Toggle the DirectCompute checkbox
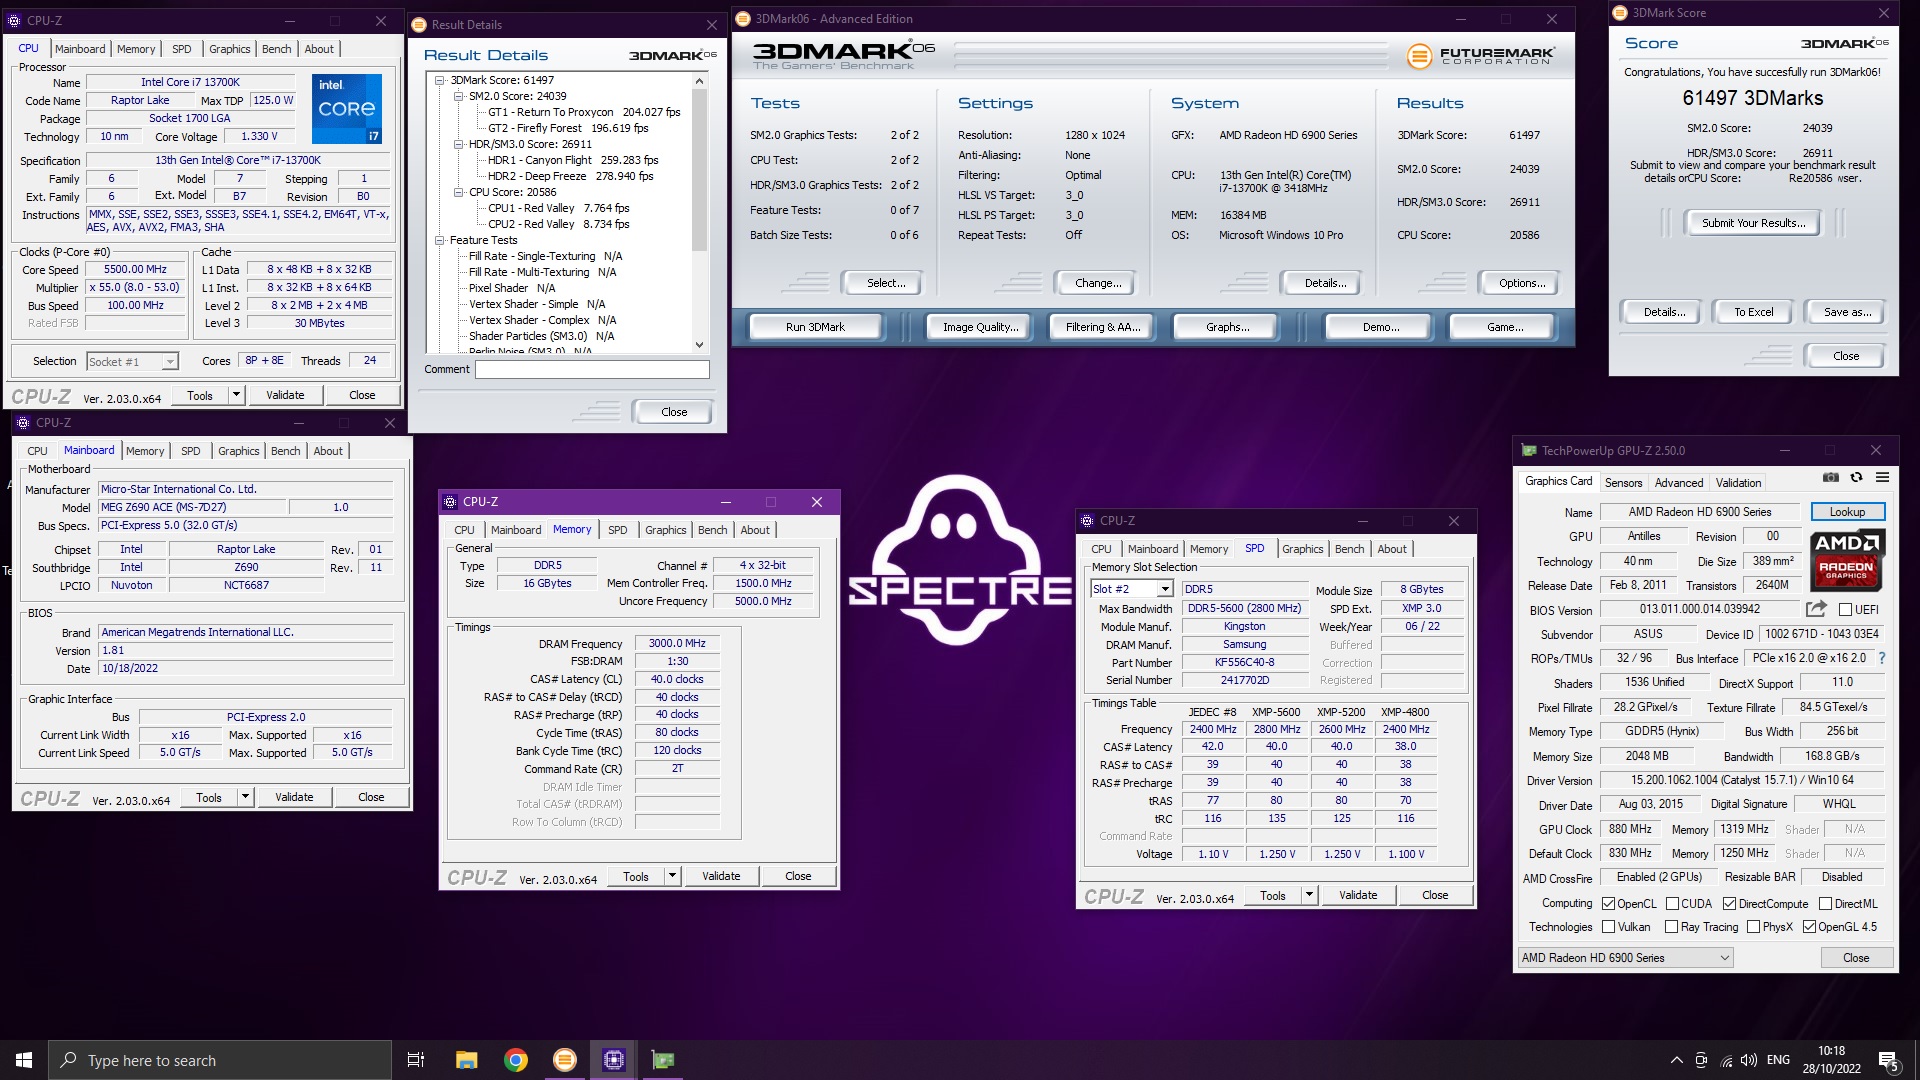The image size is (1920, 1080). [x=1729, y=904]
